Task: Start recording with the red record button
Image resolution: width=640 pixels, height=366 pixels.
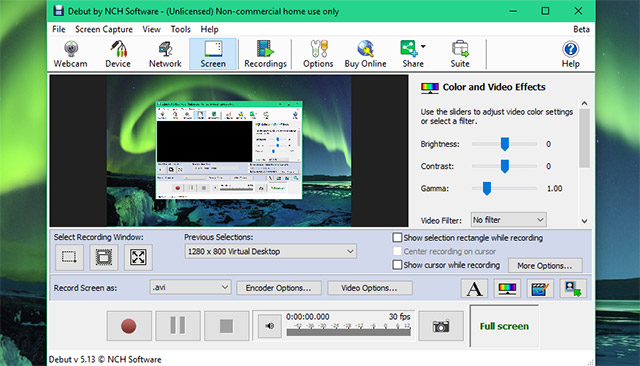Action: click(x=129, y=326)
